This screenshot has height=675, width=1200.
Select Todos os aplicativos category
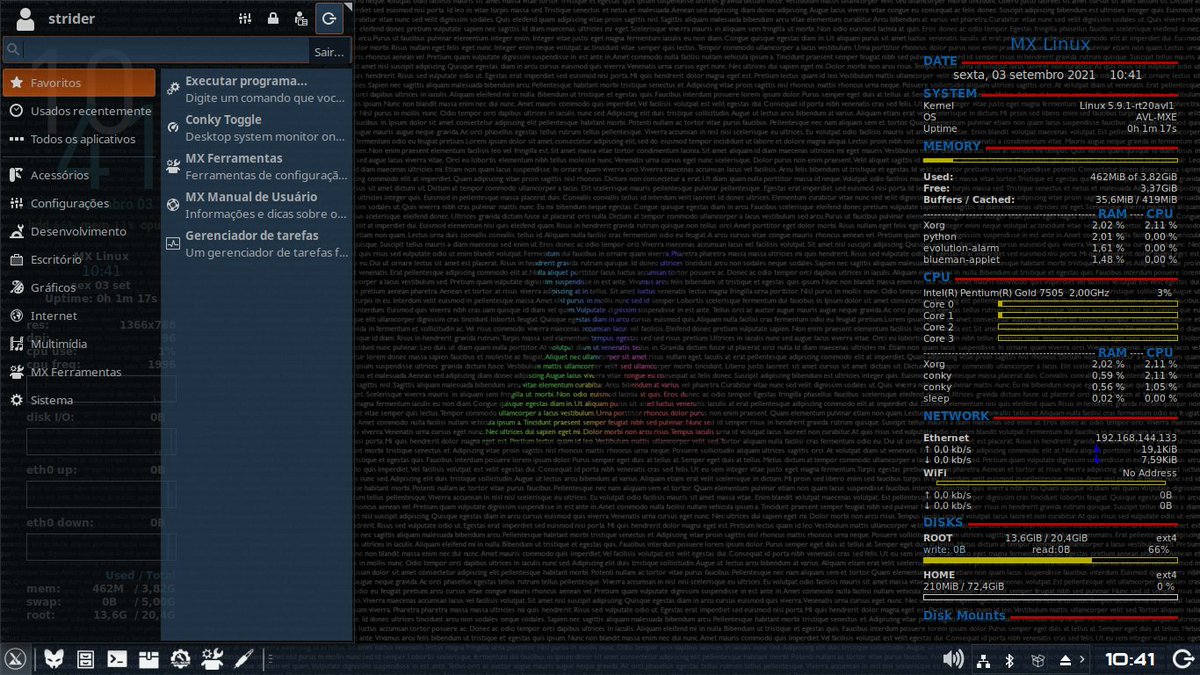click(x=80, y=139)
